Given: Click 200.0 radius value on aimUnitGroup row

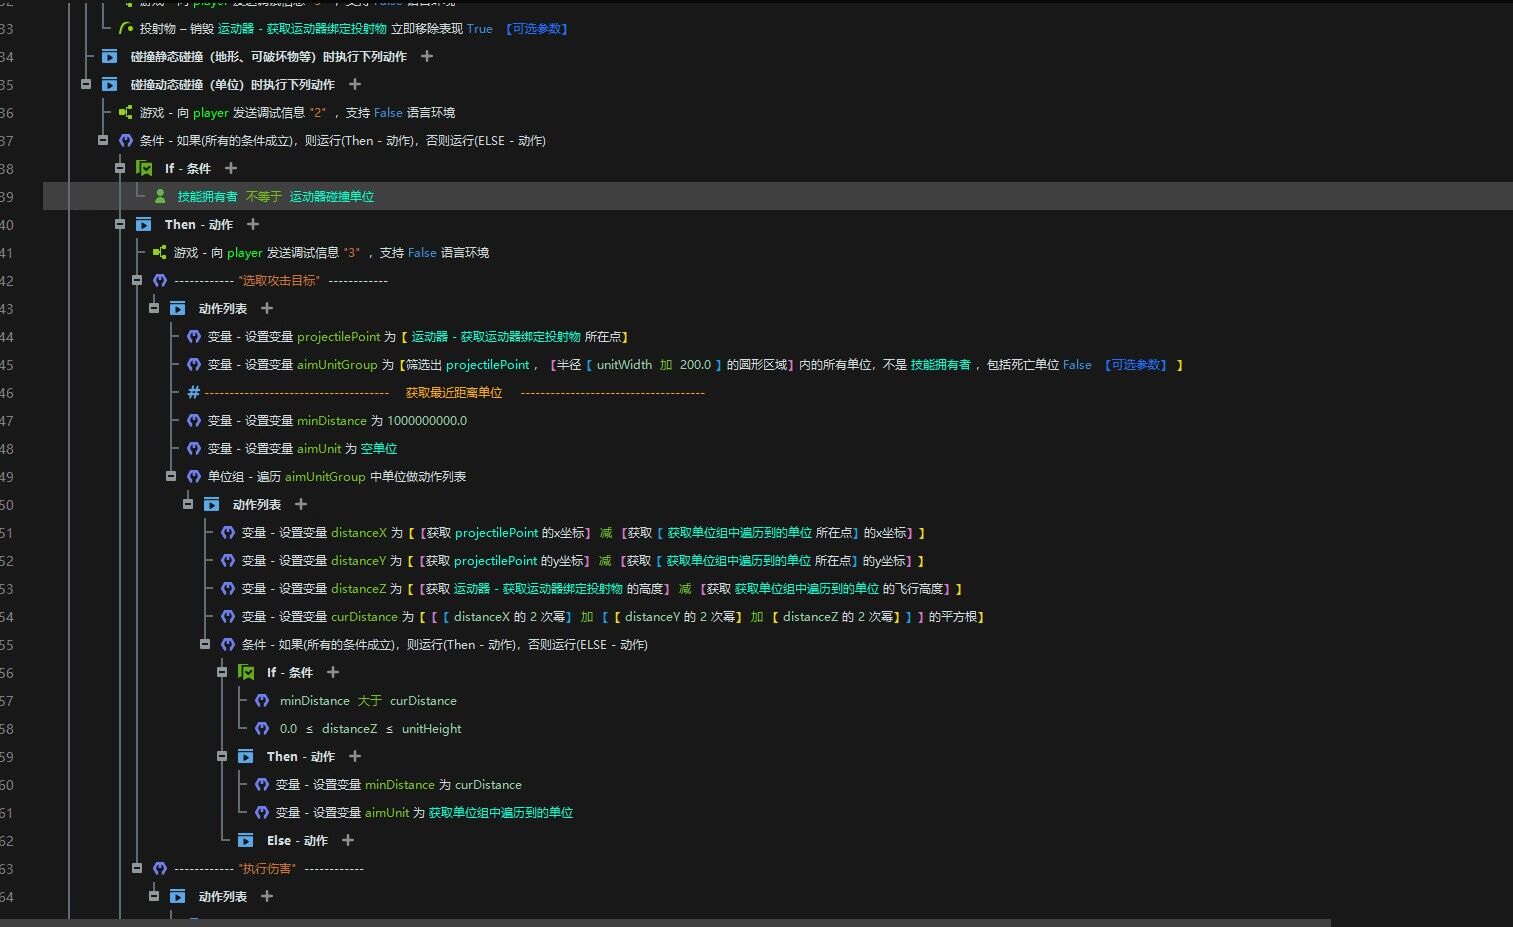Looking at the screenshot, I should (695, 364).
